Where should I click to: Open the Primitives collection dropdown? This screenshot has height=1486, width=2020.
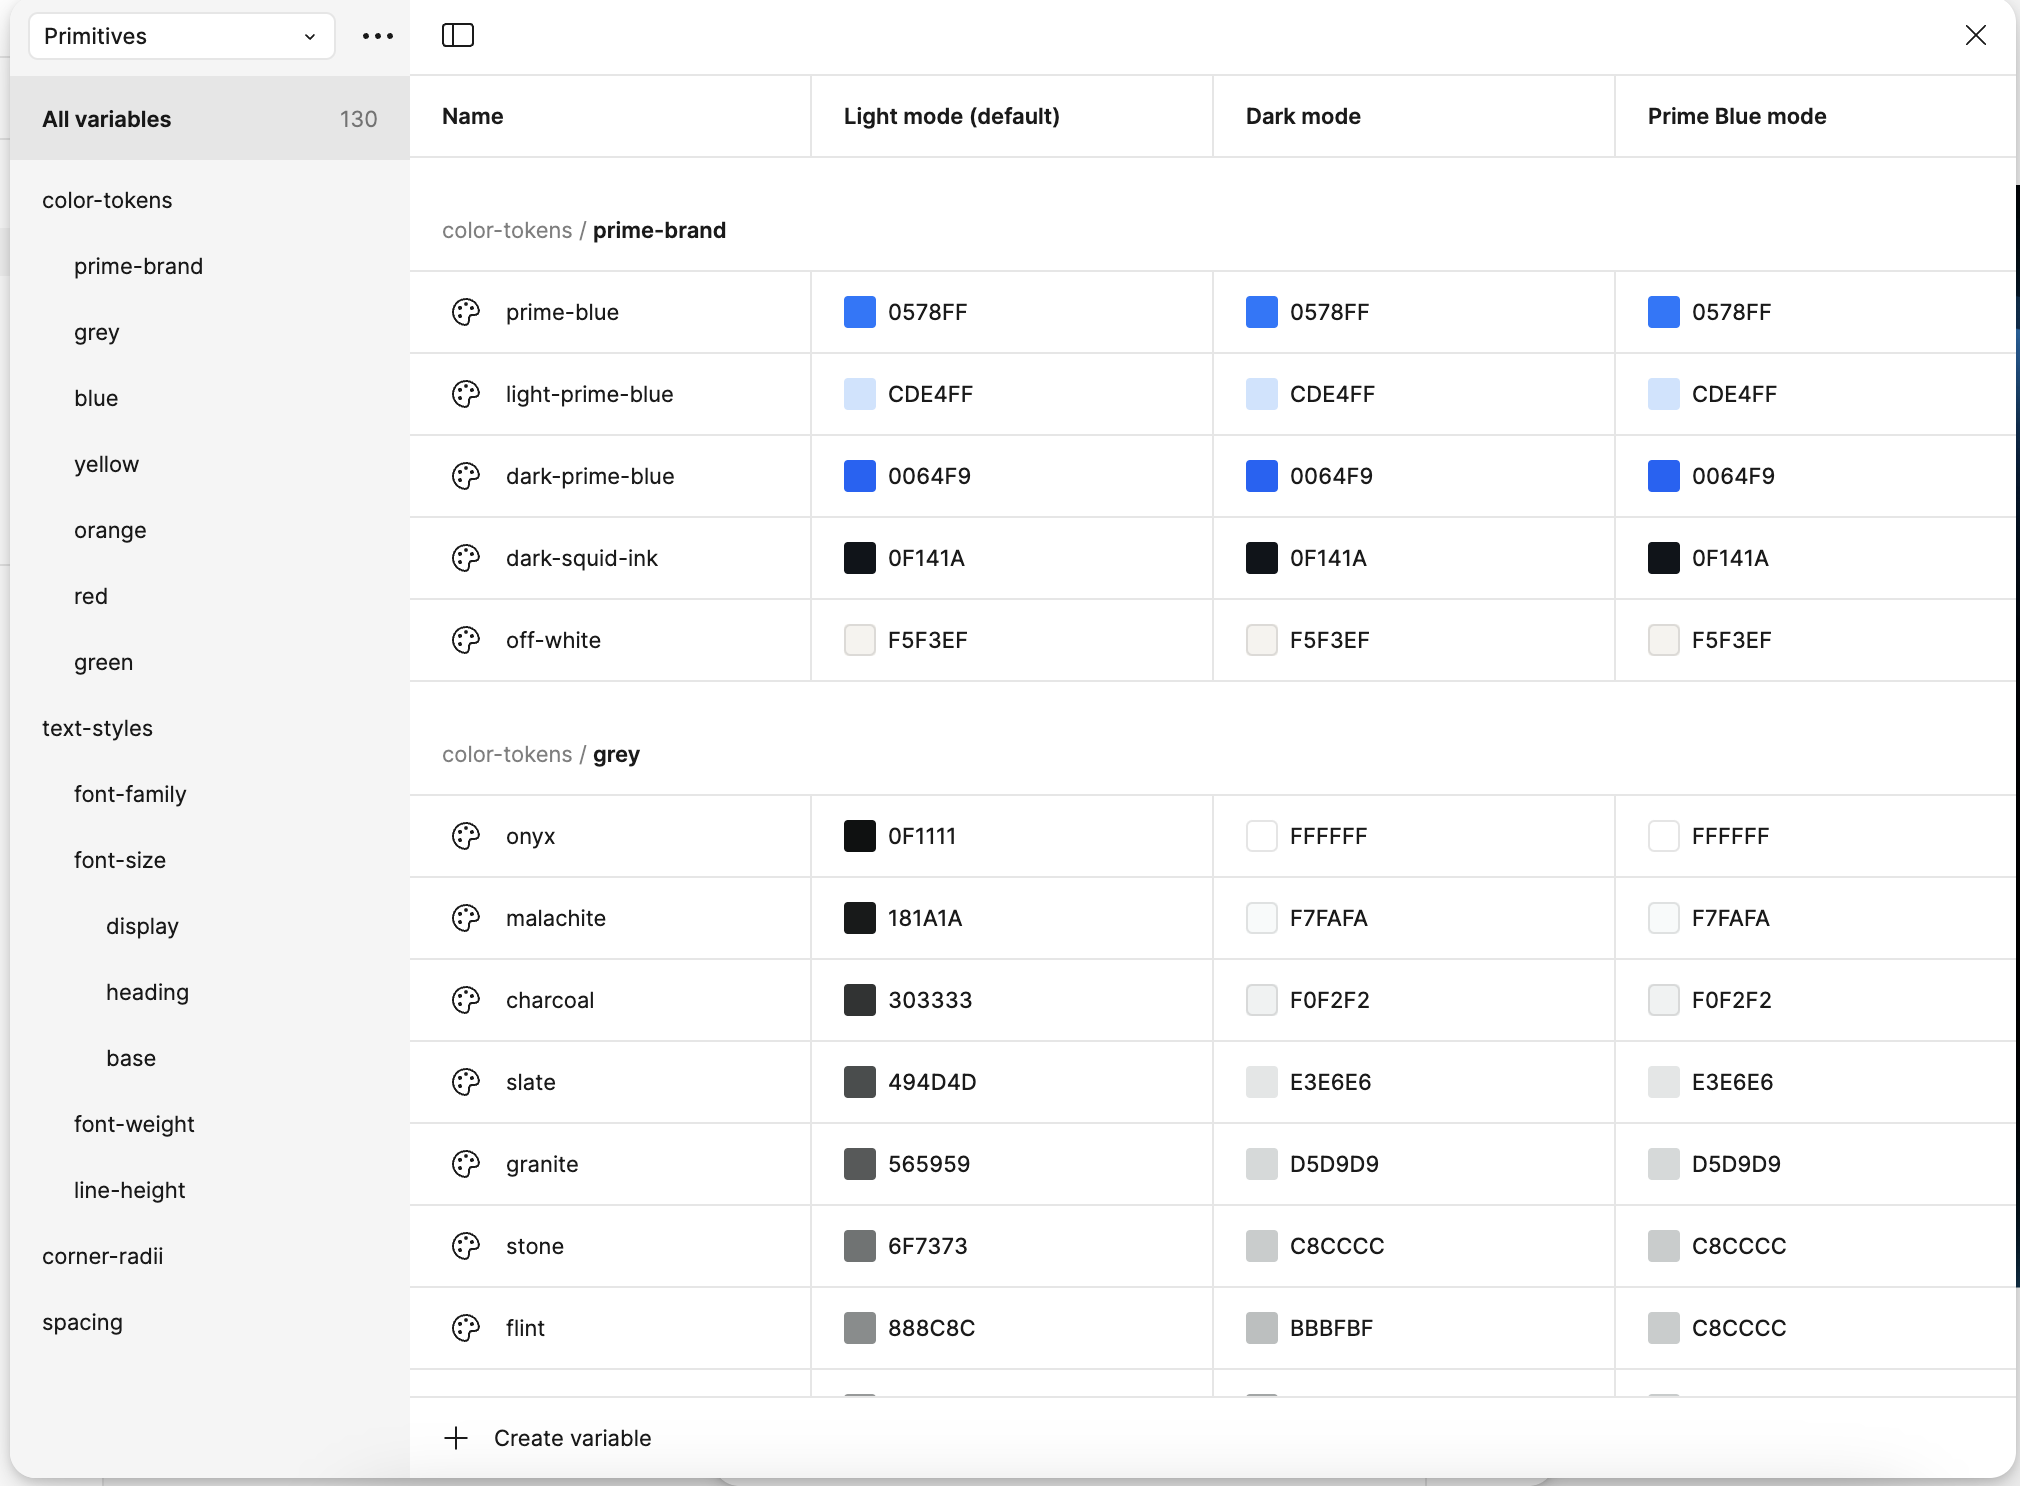181,36
